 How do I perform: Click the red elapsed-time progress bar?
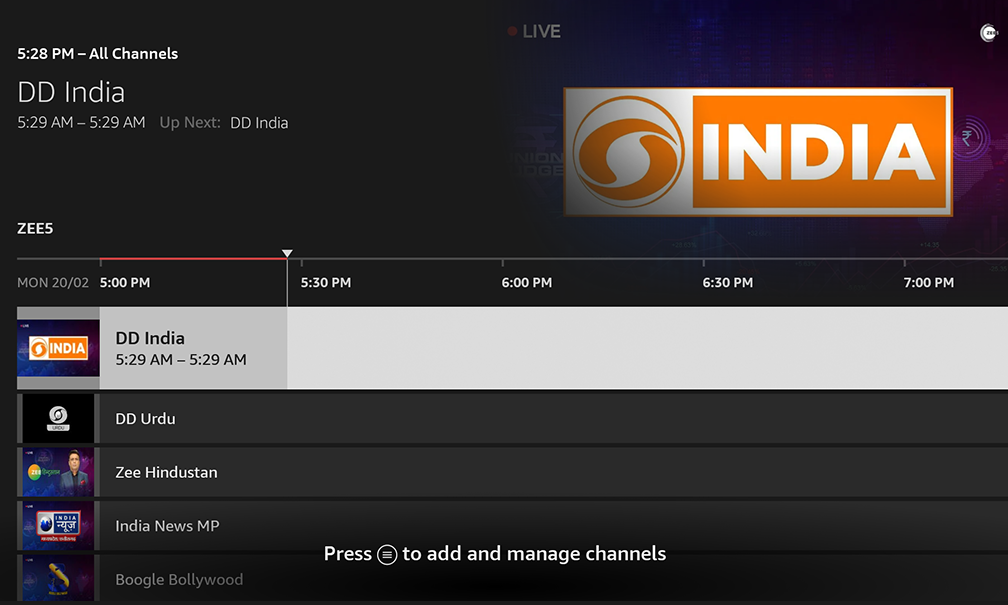coord(194,258)
